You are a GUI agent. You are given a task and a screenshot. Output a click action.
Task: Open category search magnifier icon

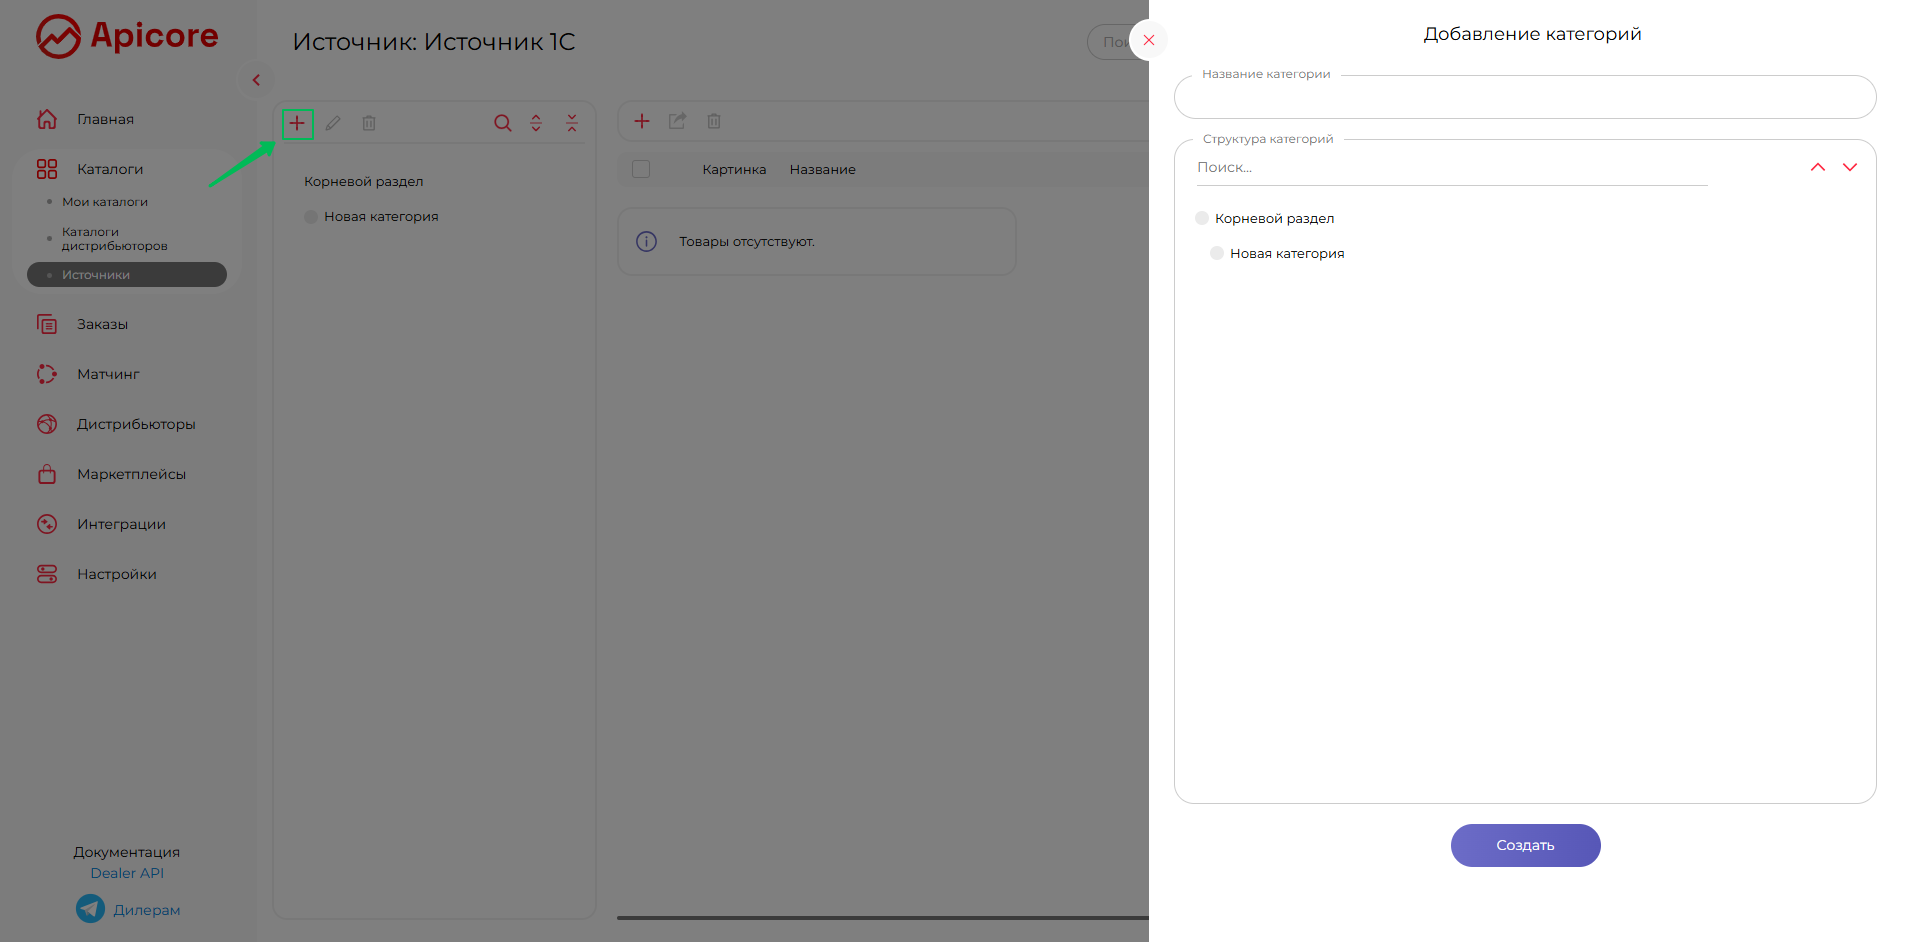tap(502, 123)
